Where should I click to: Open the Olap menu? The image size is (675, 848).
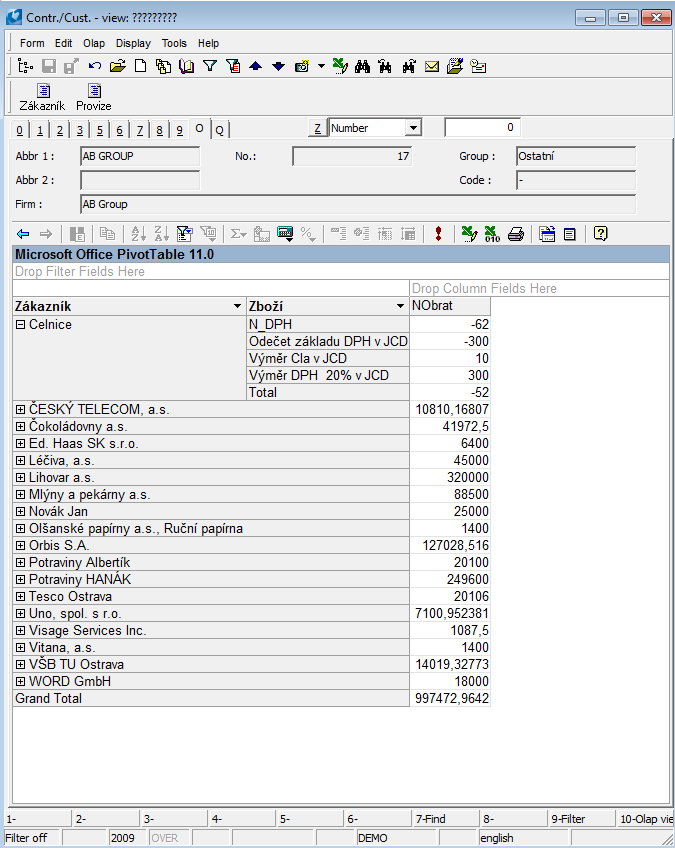coord(94,43)
